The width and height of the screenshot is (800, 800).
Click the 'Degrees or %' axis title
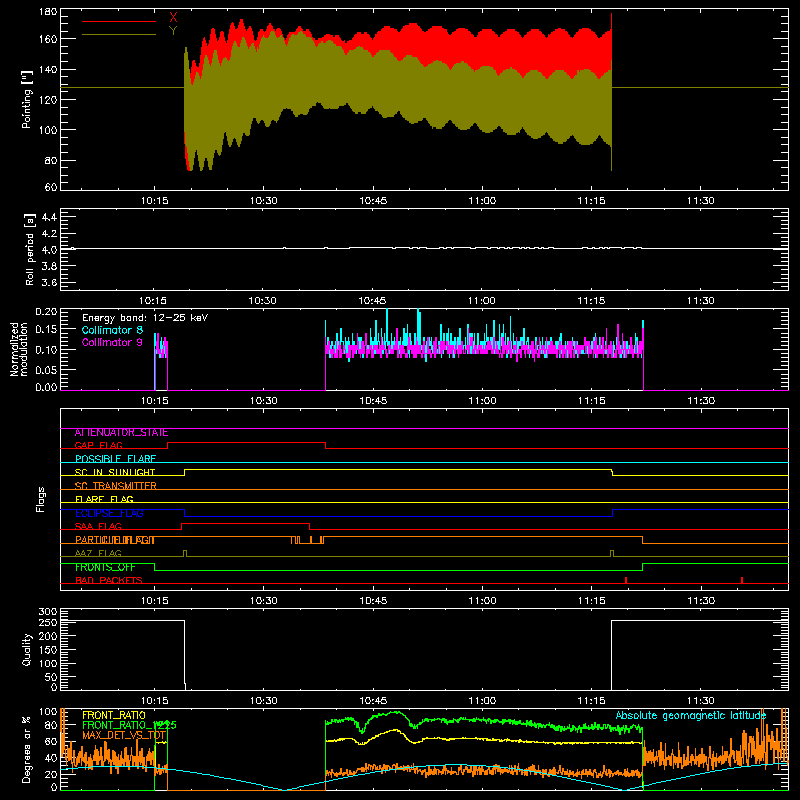pyautogui.click(x=26, y=749)
